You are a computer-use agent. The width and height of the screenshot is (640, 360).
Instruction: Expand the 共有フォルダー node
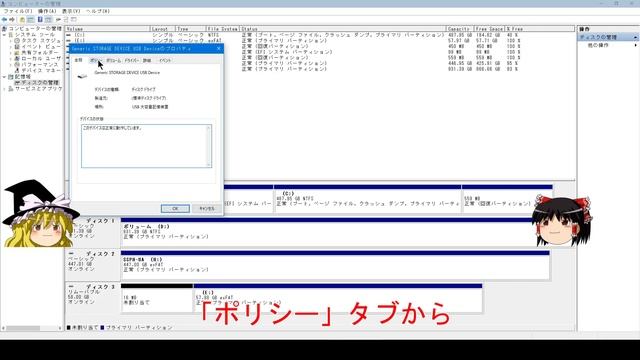11,53
